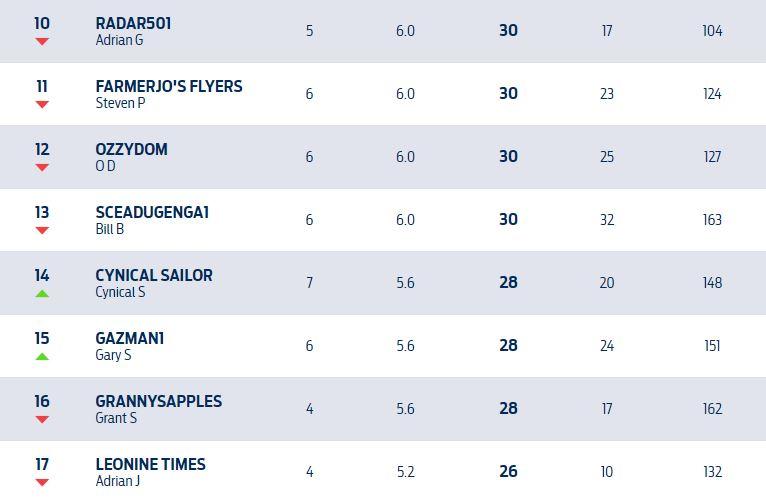Image resolution: width=766 pixels, height=503 pixels.
Task: Select the OZZYDOM team name
Action: point(131,149)
